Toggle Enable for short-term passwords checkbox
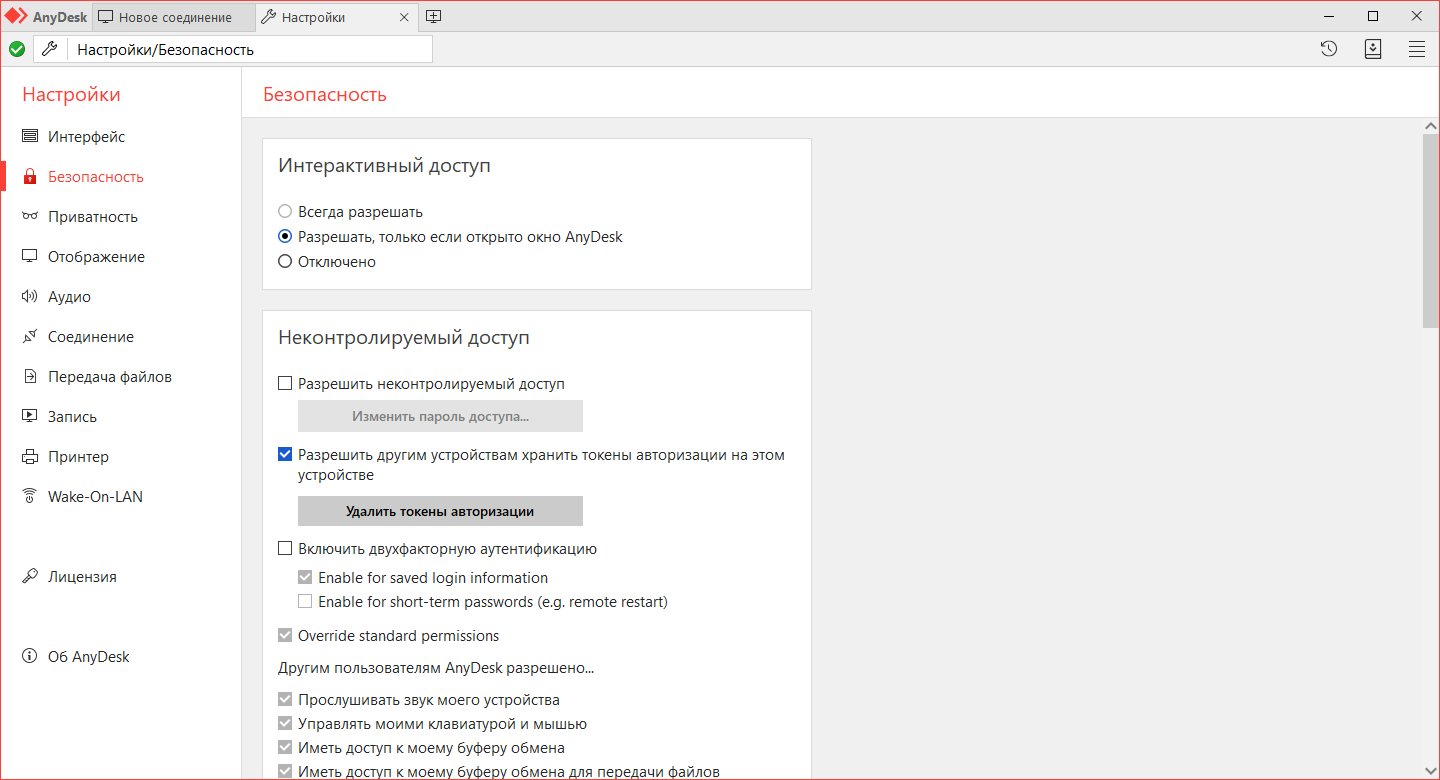Image resolution: width=1440 pixels, height=780 pixels. (x=305, y=602)
